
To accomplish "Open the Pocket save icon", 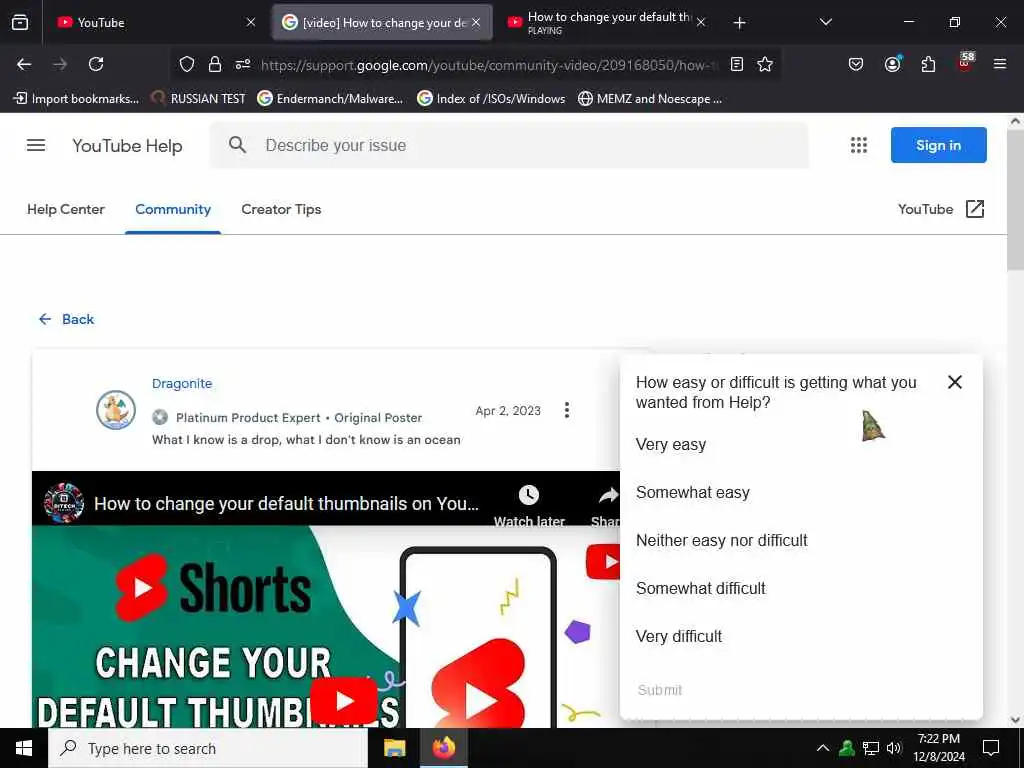I will (856, 64).
